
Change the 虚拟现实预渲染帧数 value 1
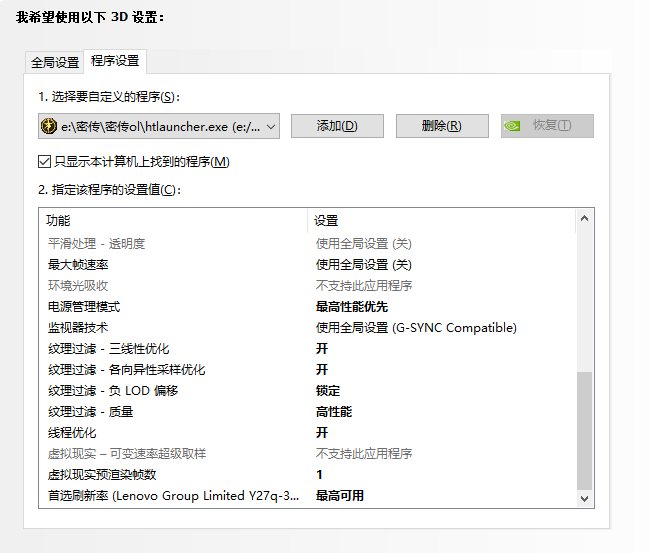[319, 475]
